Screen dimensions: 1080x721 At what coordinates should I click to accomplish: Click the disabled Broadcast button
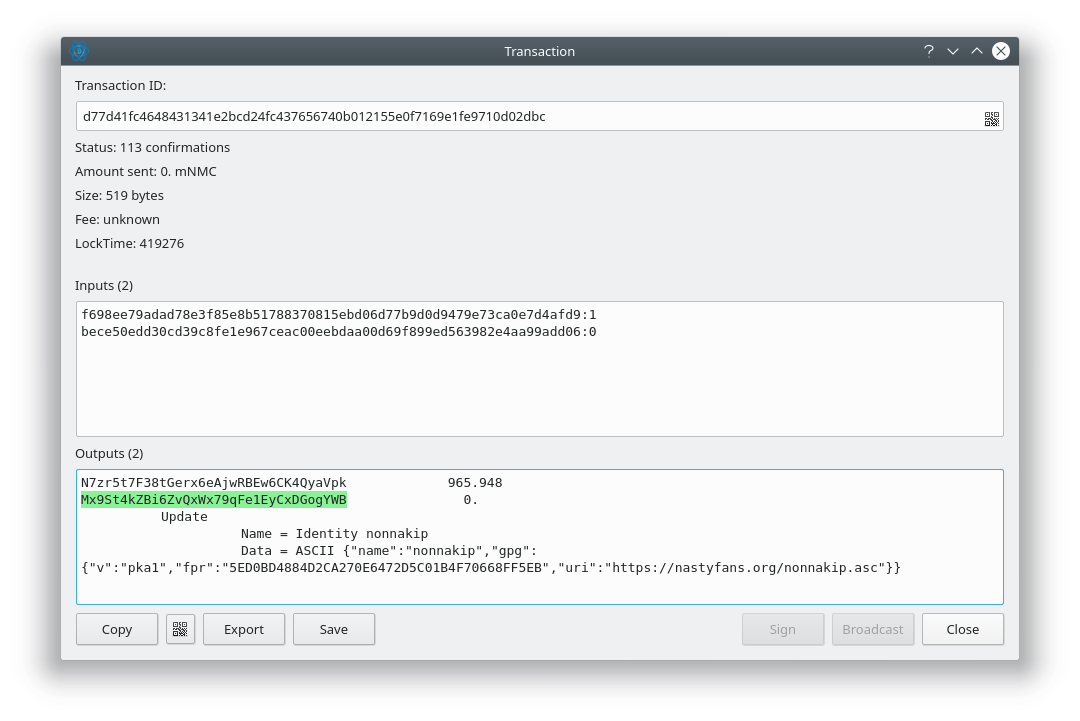pos(872,629)
